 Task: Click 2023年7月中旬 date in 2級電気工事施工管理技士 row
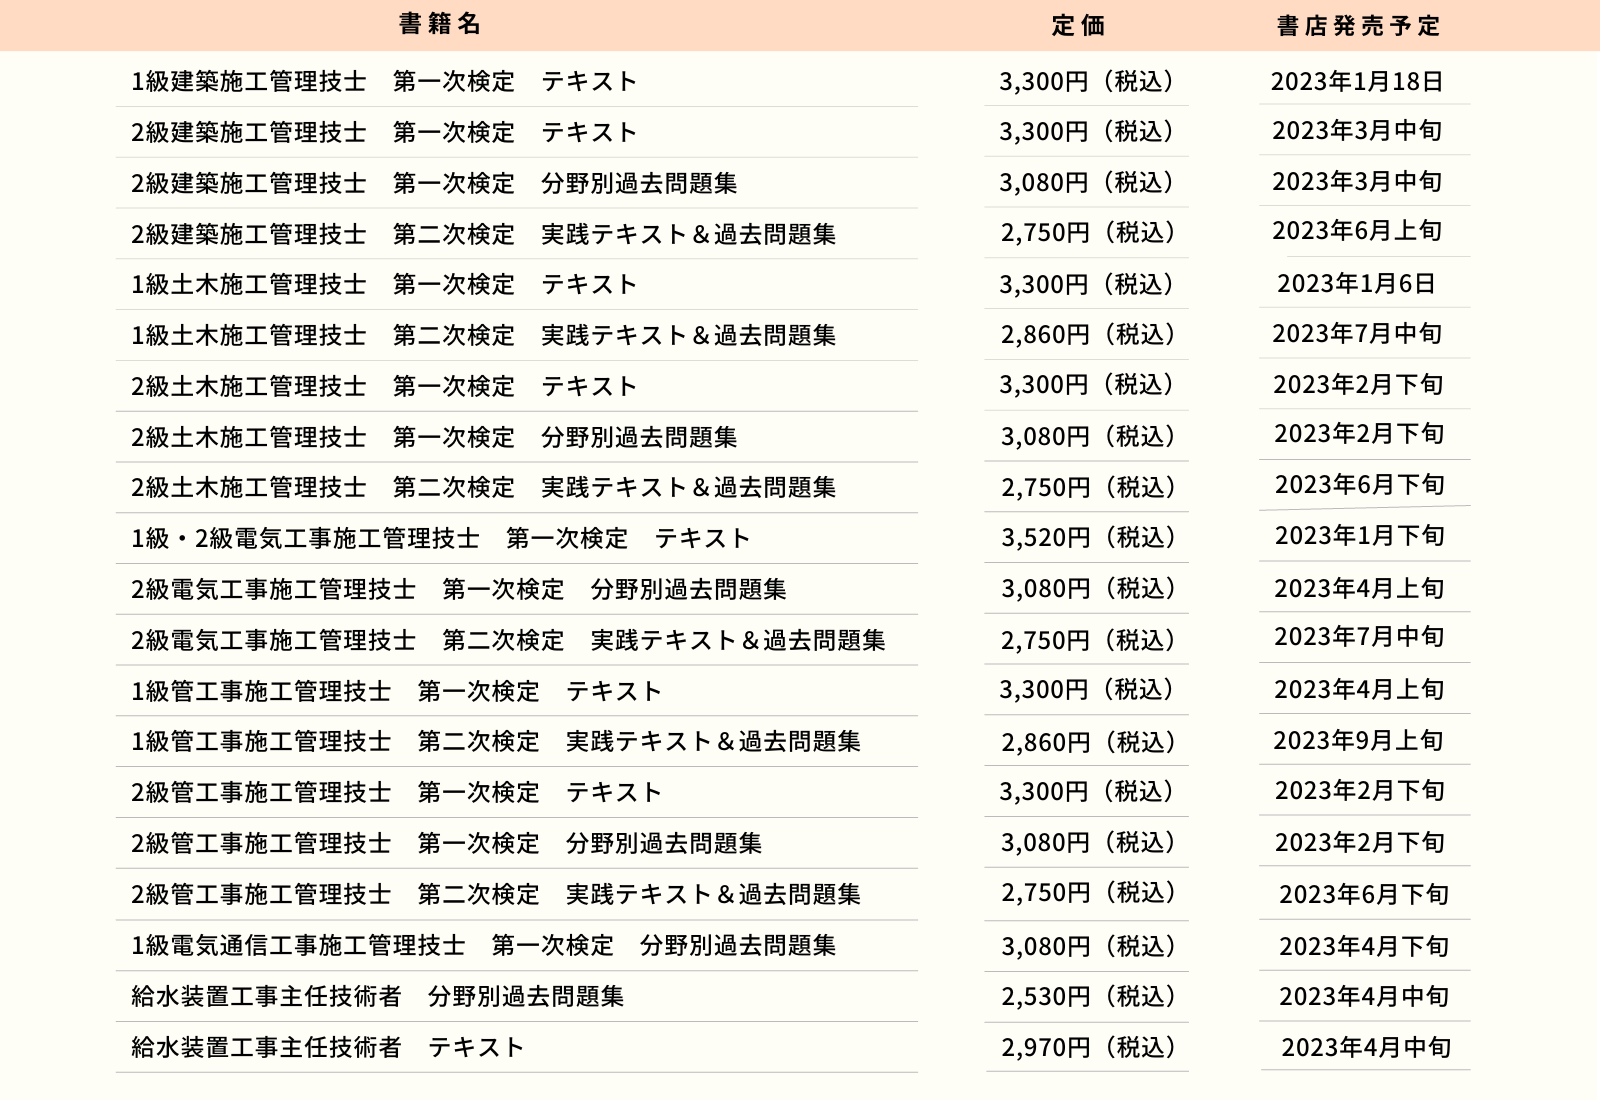coord(1360,636)
